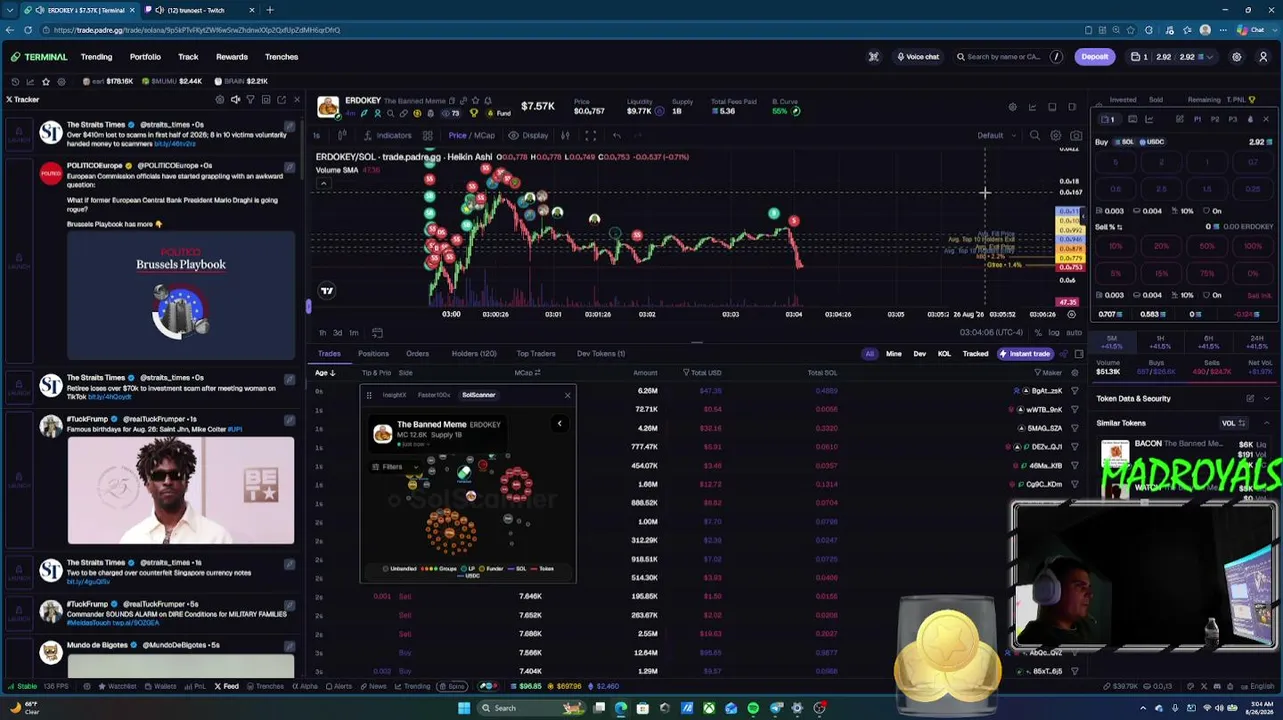Click the bonding curve 55% progress indicator
The image size is (1283, 720).
786,111
